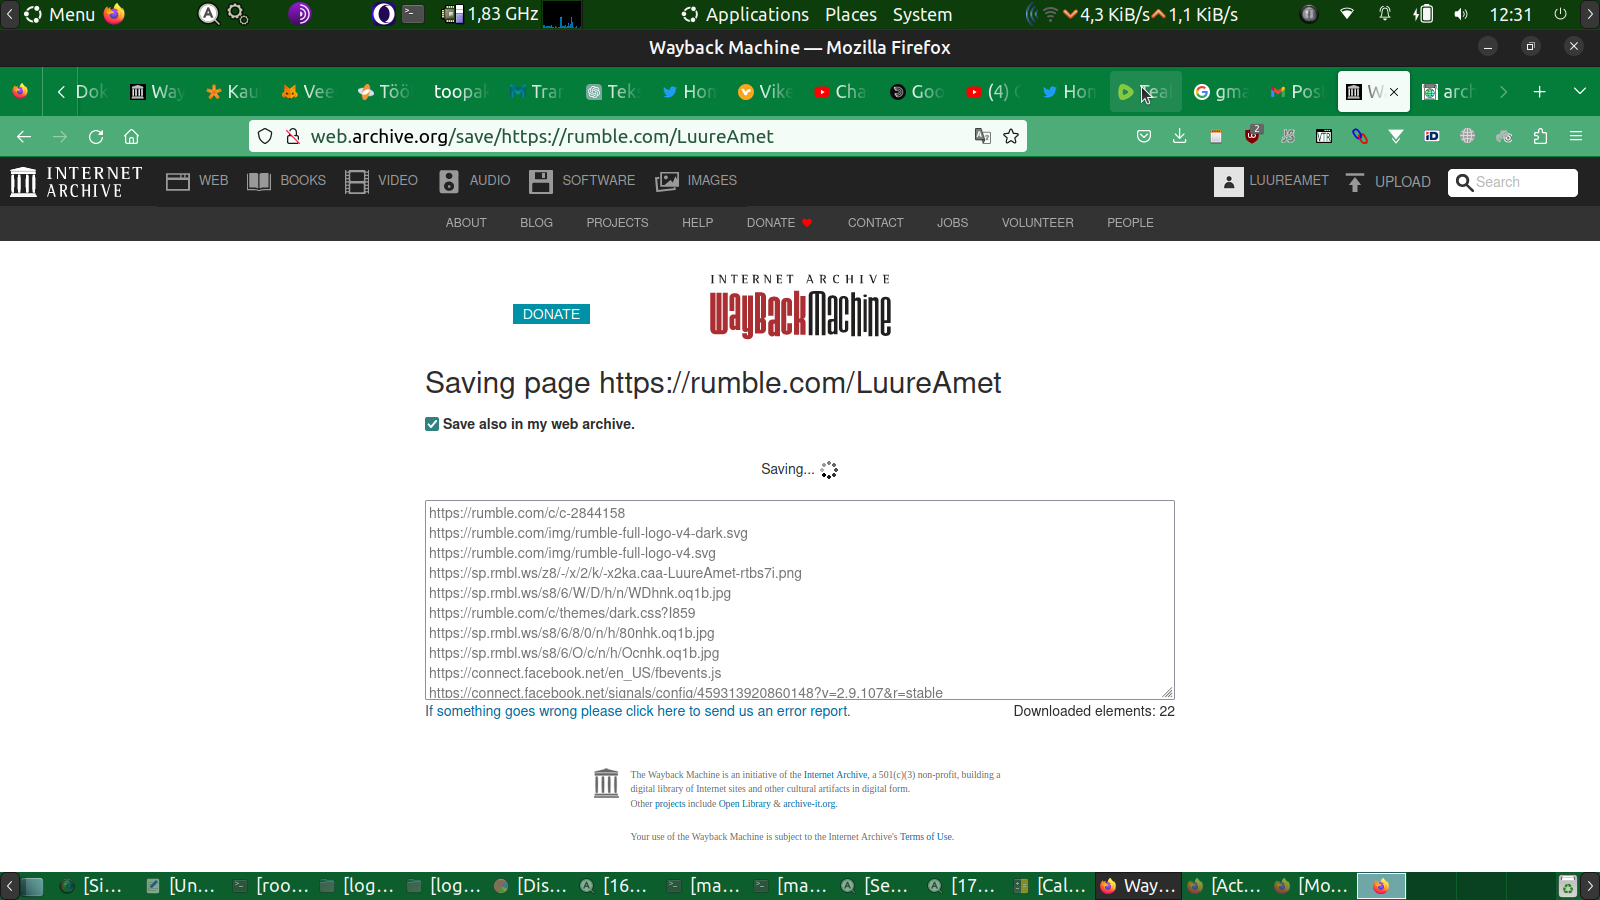This screenshot has width=1600, height=900.
Task: Click the Wayback Machine logo
Action: point(800,306)
